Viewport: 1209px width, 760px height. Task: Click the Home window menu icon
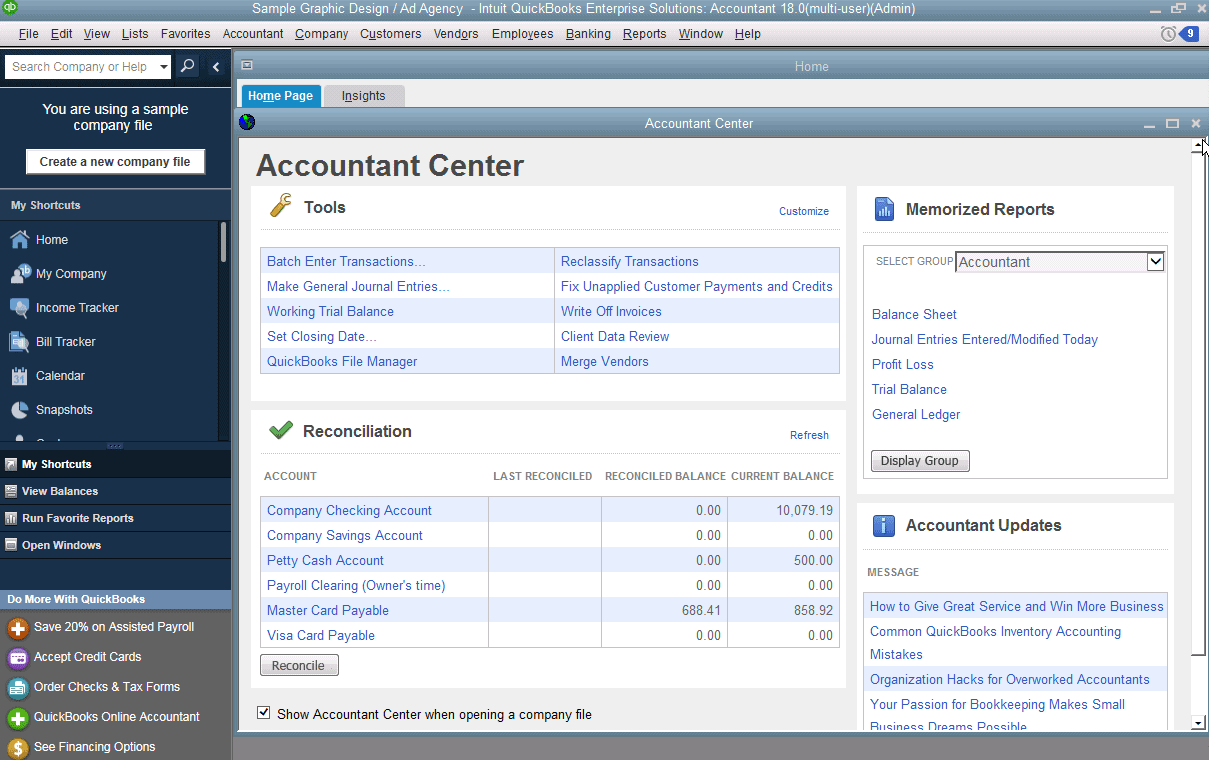click(247, 66)
